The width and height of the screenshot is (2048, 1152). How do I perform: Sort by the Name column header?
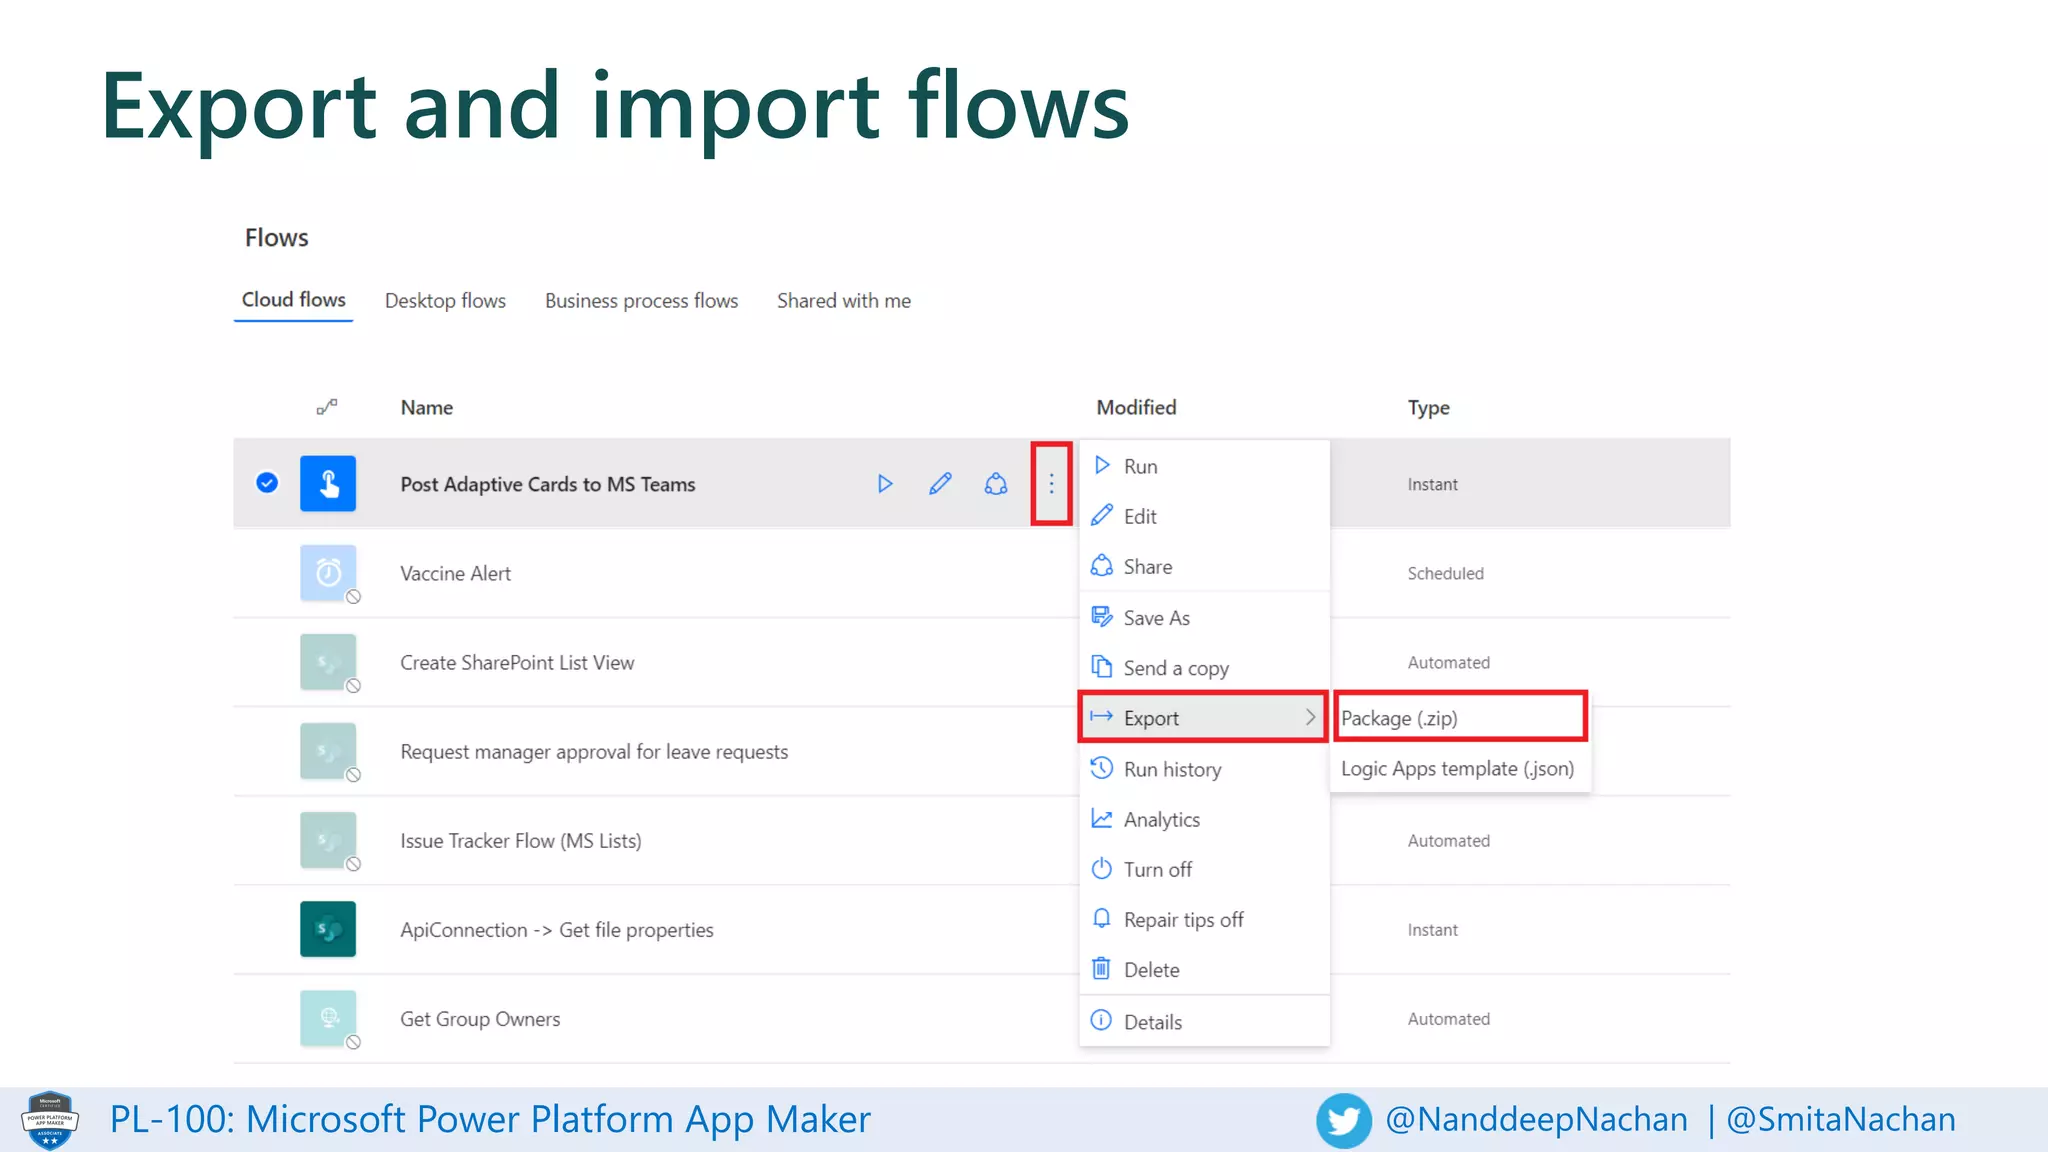click(427, 407)
